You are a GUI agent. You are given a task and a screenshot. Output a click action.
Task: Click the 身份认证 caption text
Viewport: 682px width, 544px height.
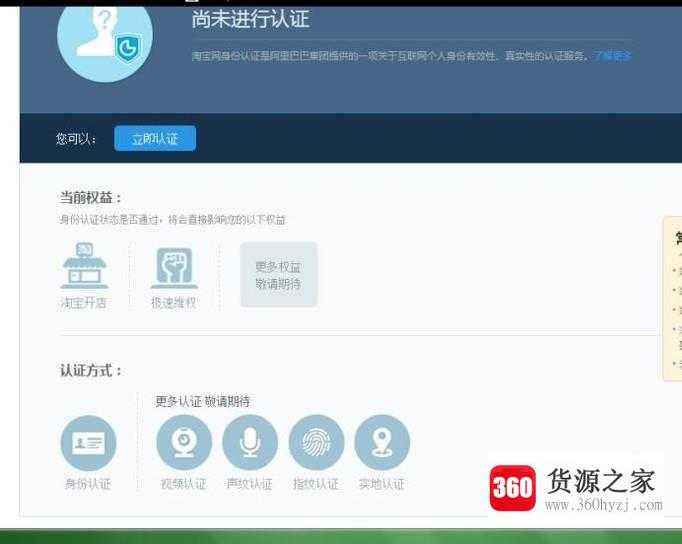[88, 484]
